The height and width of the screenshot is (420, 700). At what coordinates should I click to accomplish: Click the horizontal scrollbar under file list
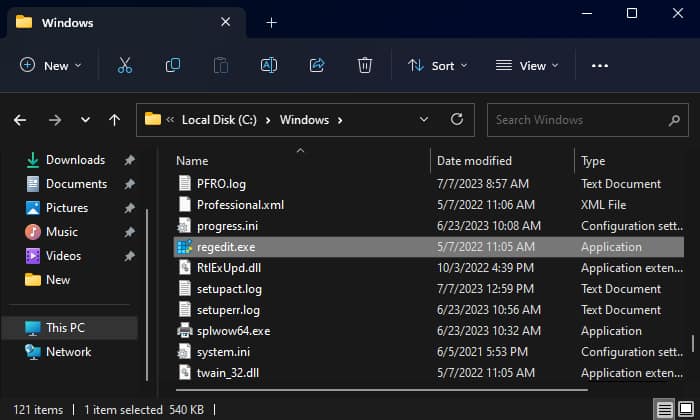382,390
